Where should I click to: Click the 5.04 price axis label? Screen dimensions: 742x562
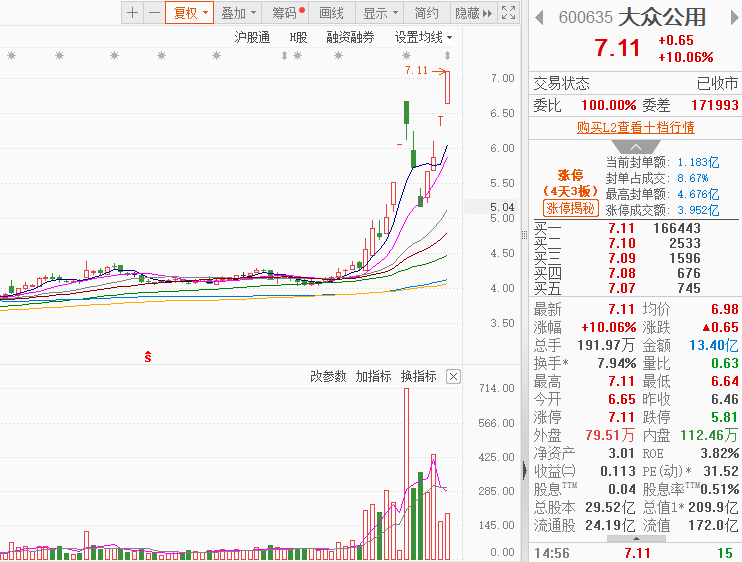[502, 207]
